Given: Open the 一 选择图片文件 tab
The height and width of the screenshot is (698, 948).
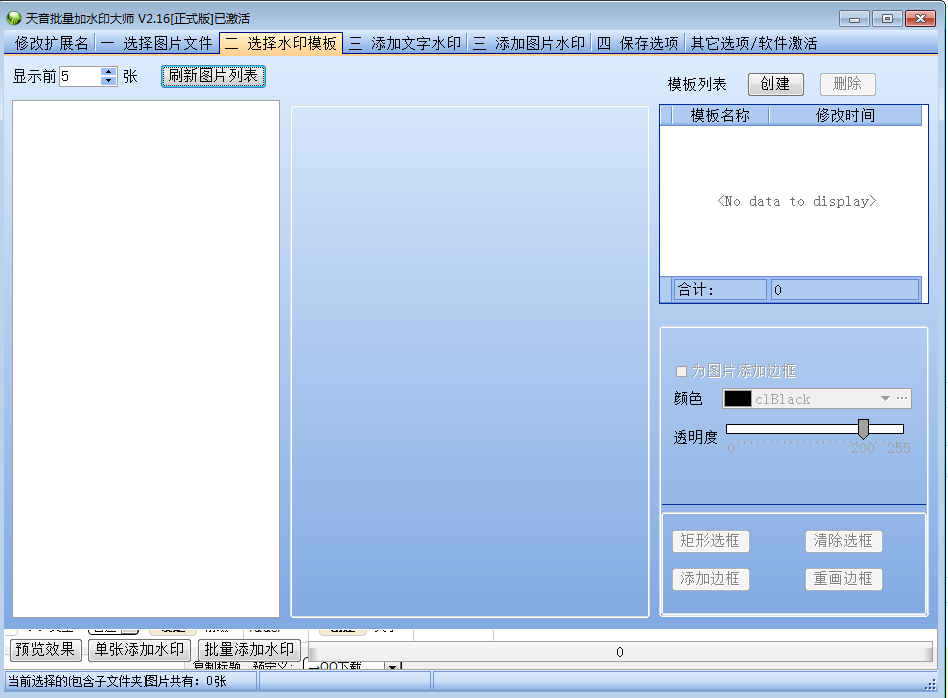Looking at the screenshot, I should 157,43.
